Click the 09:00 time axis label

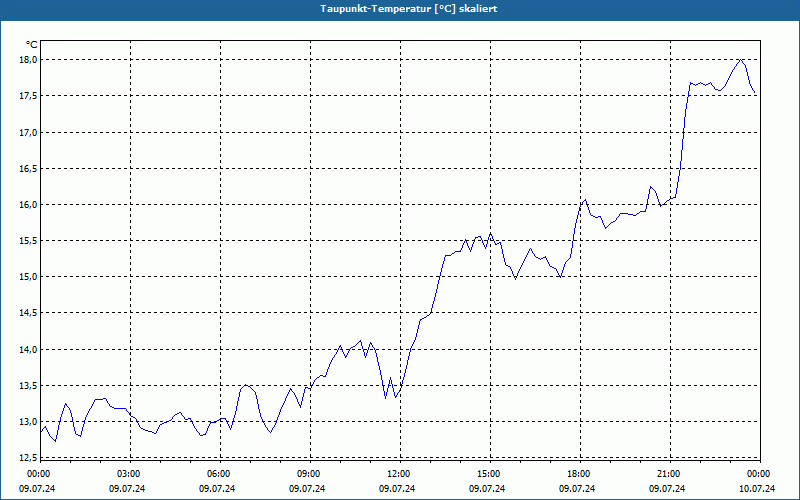(310, 474)
